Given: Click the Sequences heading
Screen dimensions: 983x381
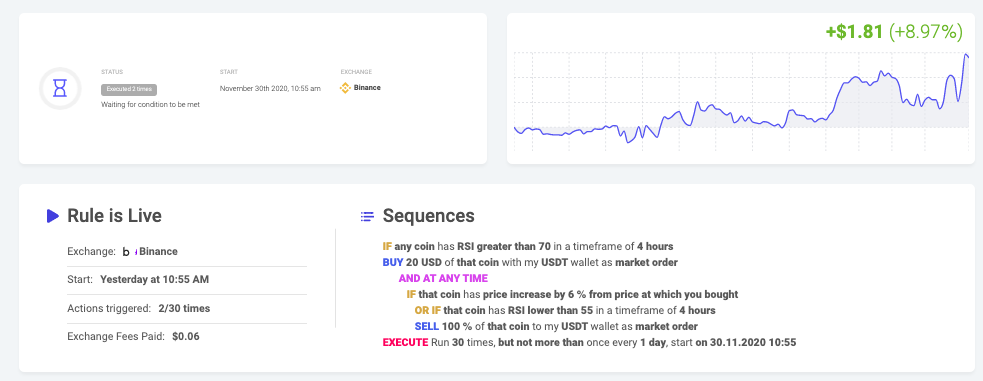Looking at the screenshot, I should (429, 216).
